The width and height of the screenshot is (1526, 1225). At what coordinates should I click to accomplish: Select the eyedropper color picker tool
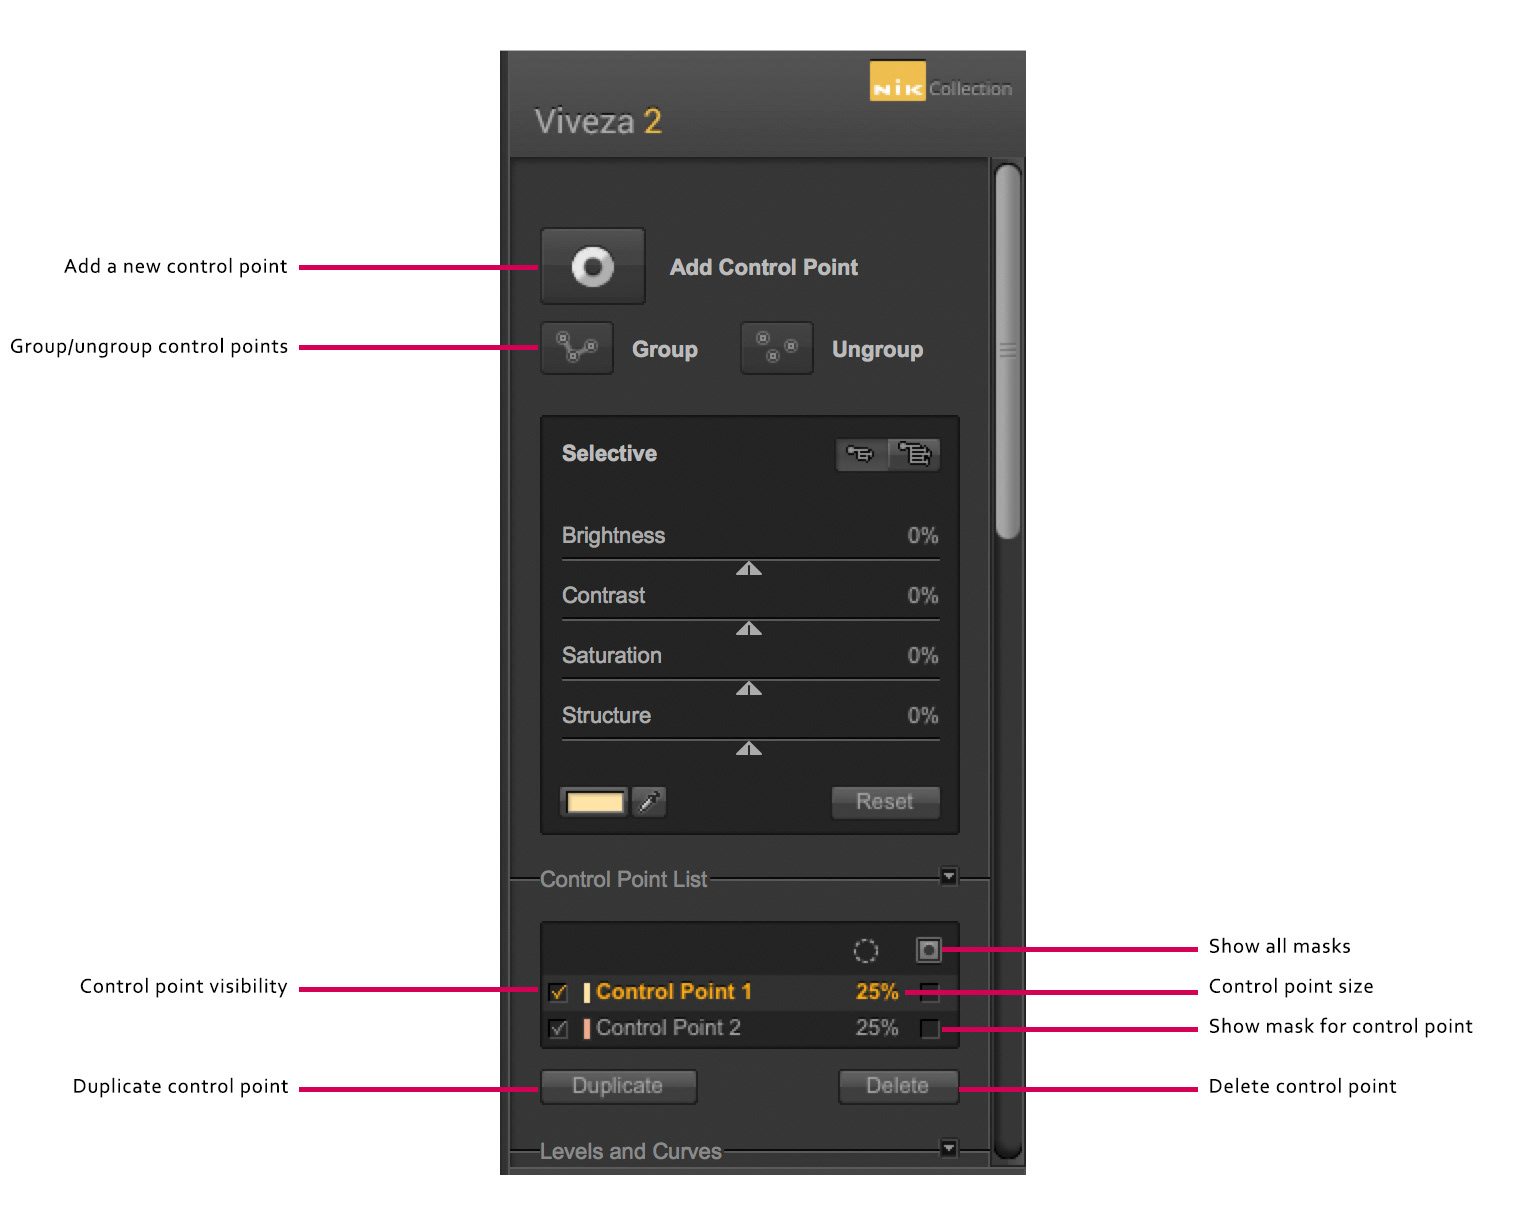[x=650, y=802]
